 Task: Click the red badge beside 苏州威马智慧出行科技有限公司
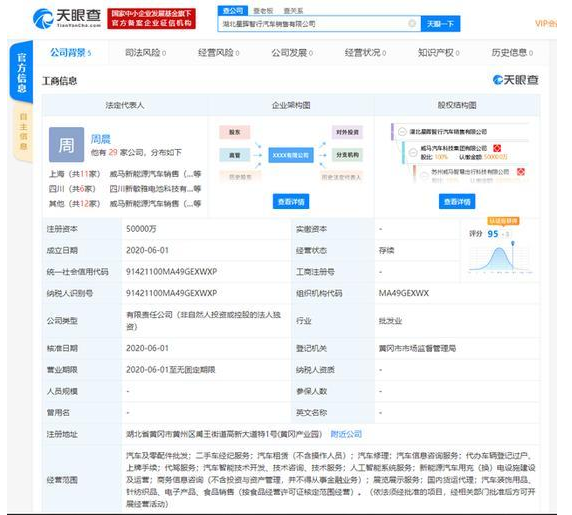coord(521,171)
